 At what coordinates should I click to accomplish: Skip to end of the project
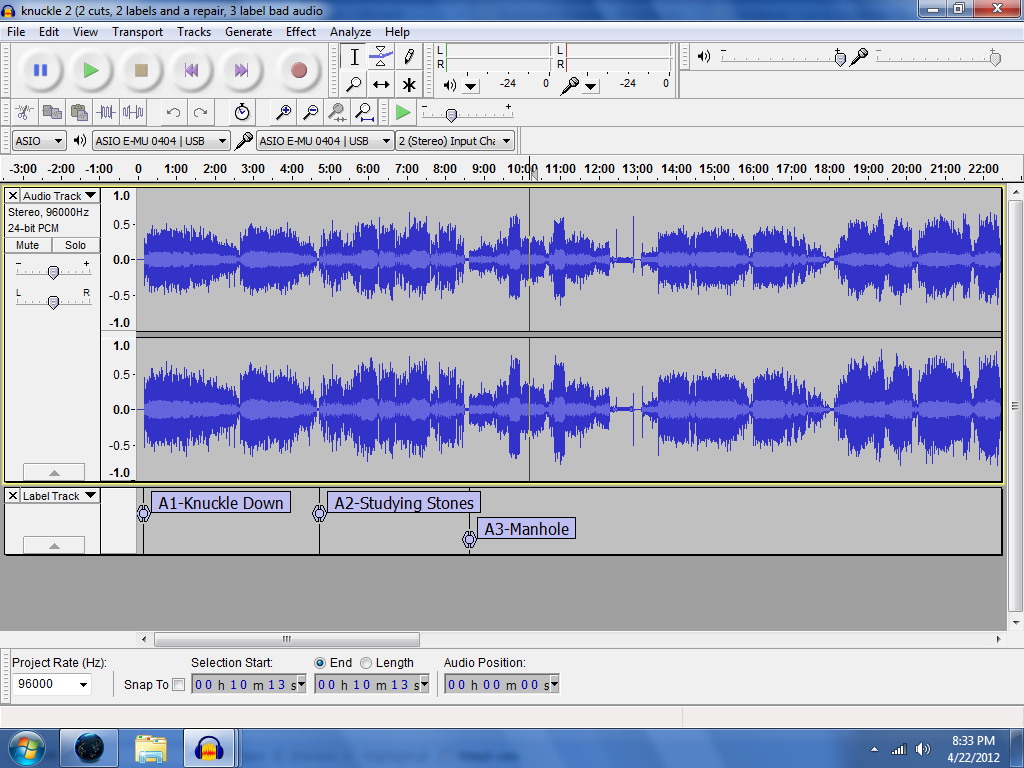coord(242,70)
